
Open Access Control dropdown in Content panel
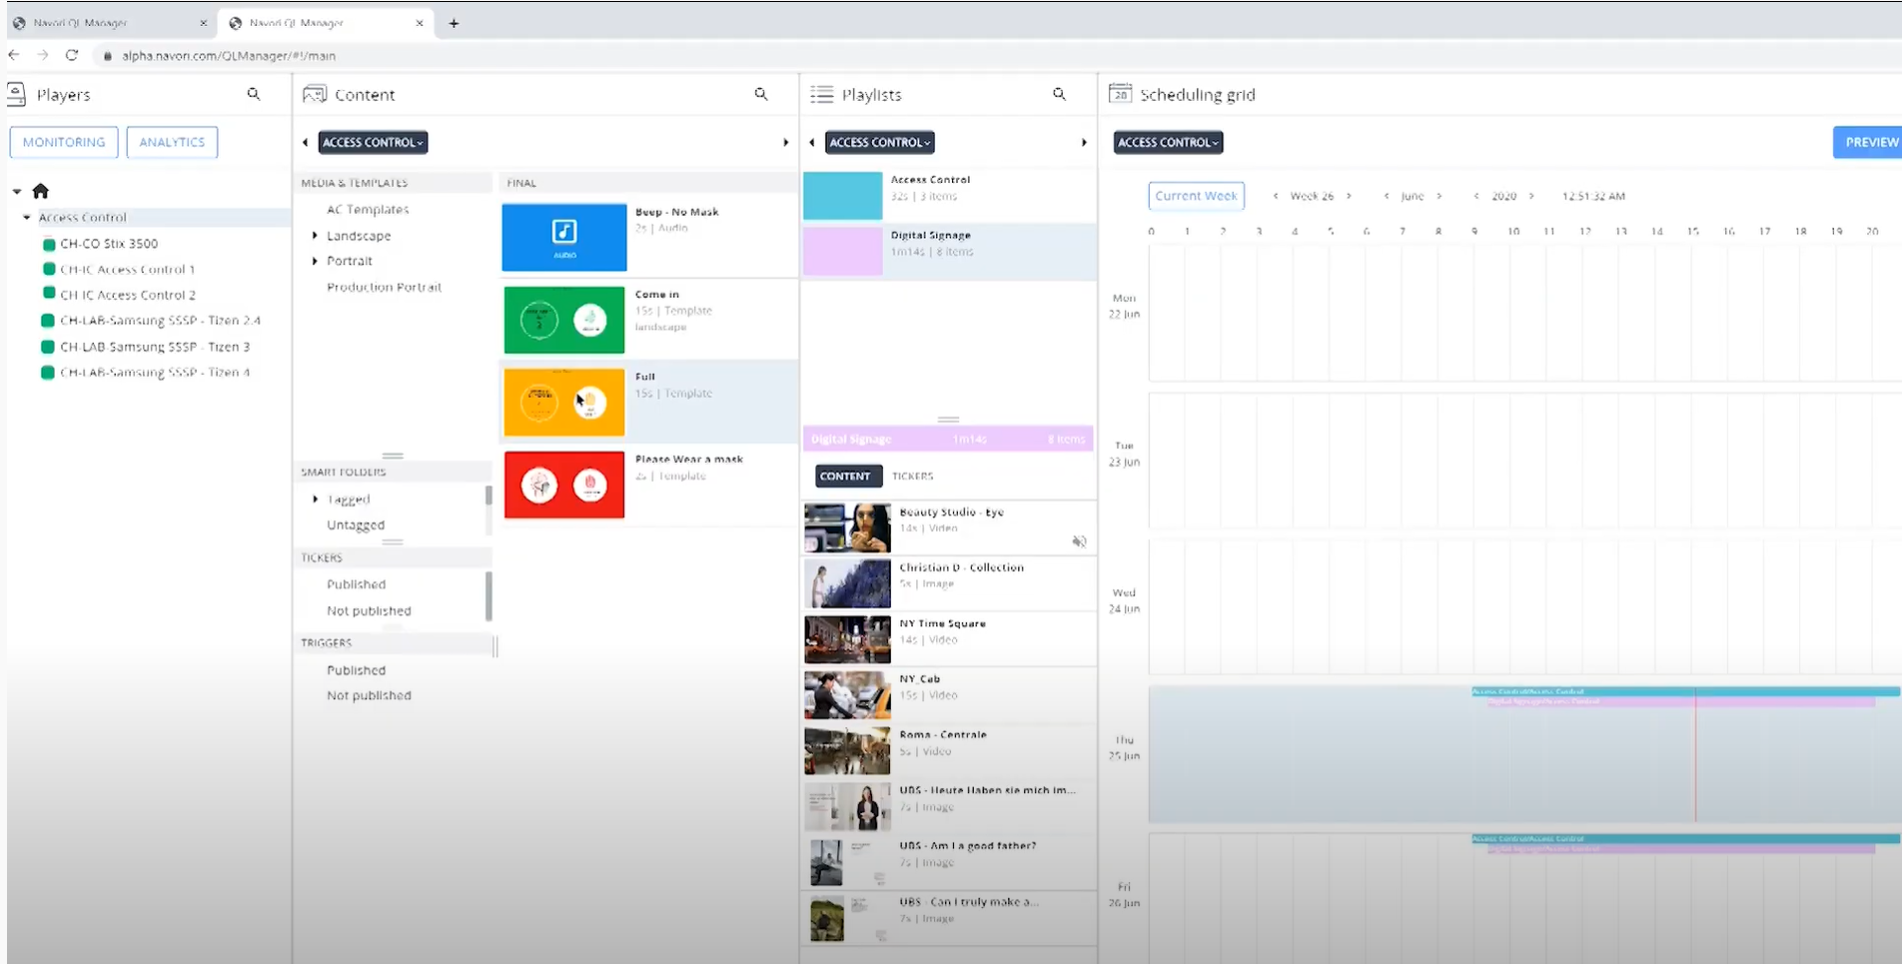(373, 143)
